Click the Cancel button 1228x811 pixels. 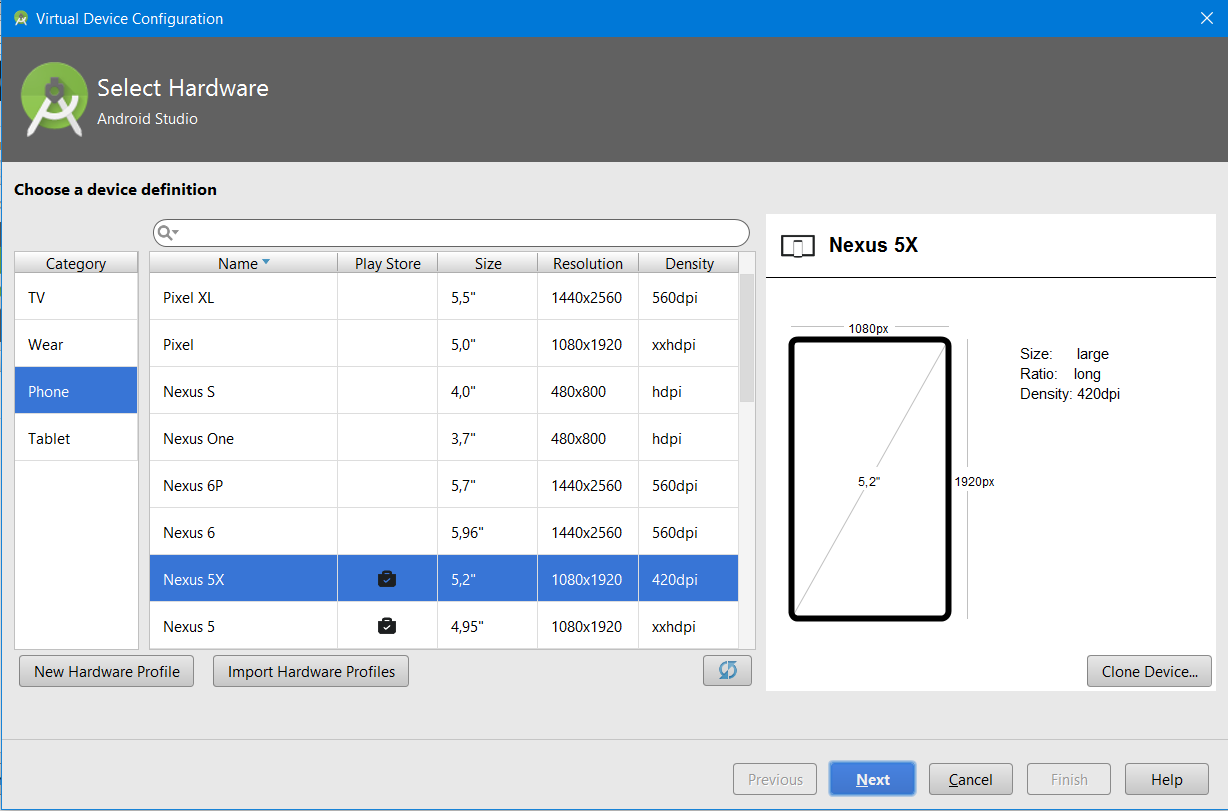point(970,779)
